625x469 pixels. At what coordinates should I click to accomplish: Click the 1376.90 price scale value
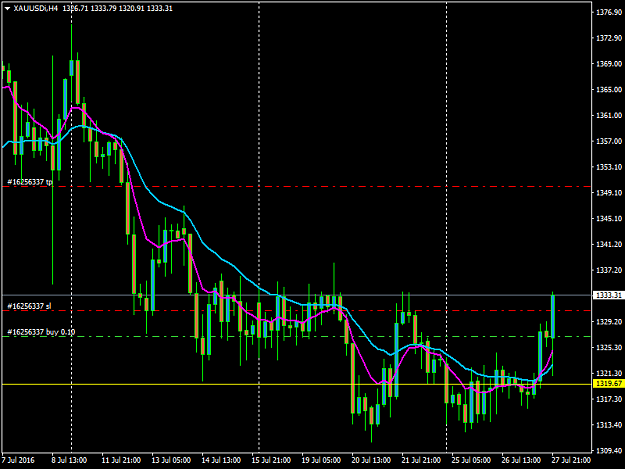(x=609, y=12)
